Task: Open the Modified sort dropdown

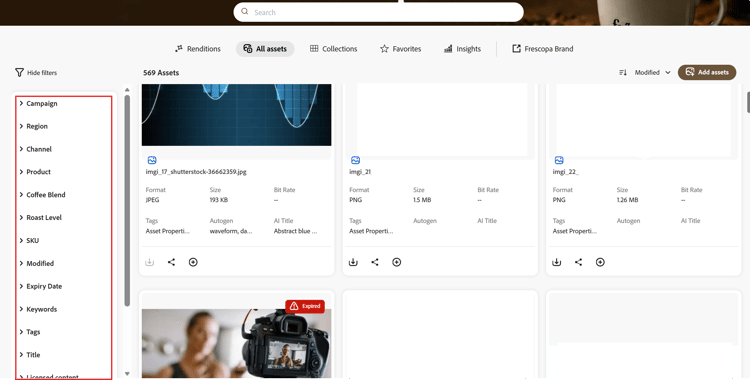Action: pos(652,73)
